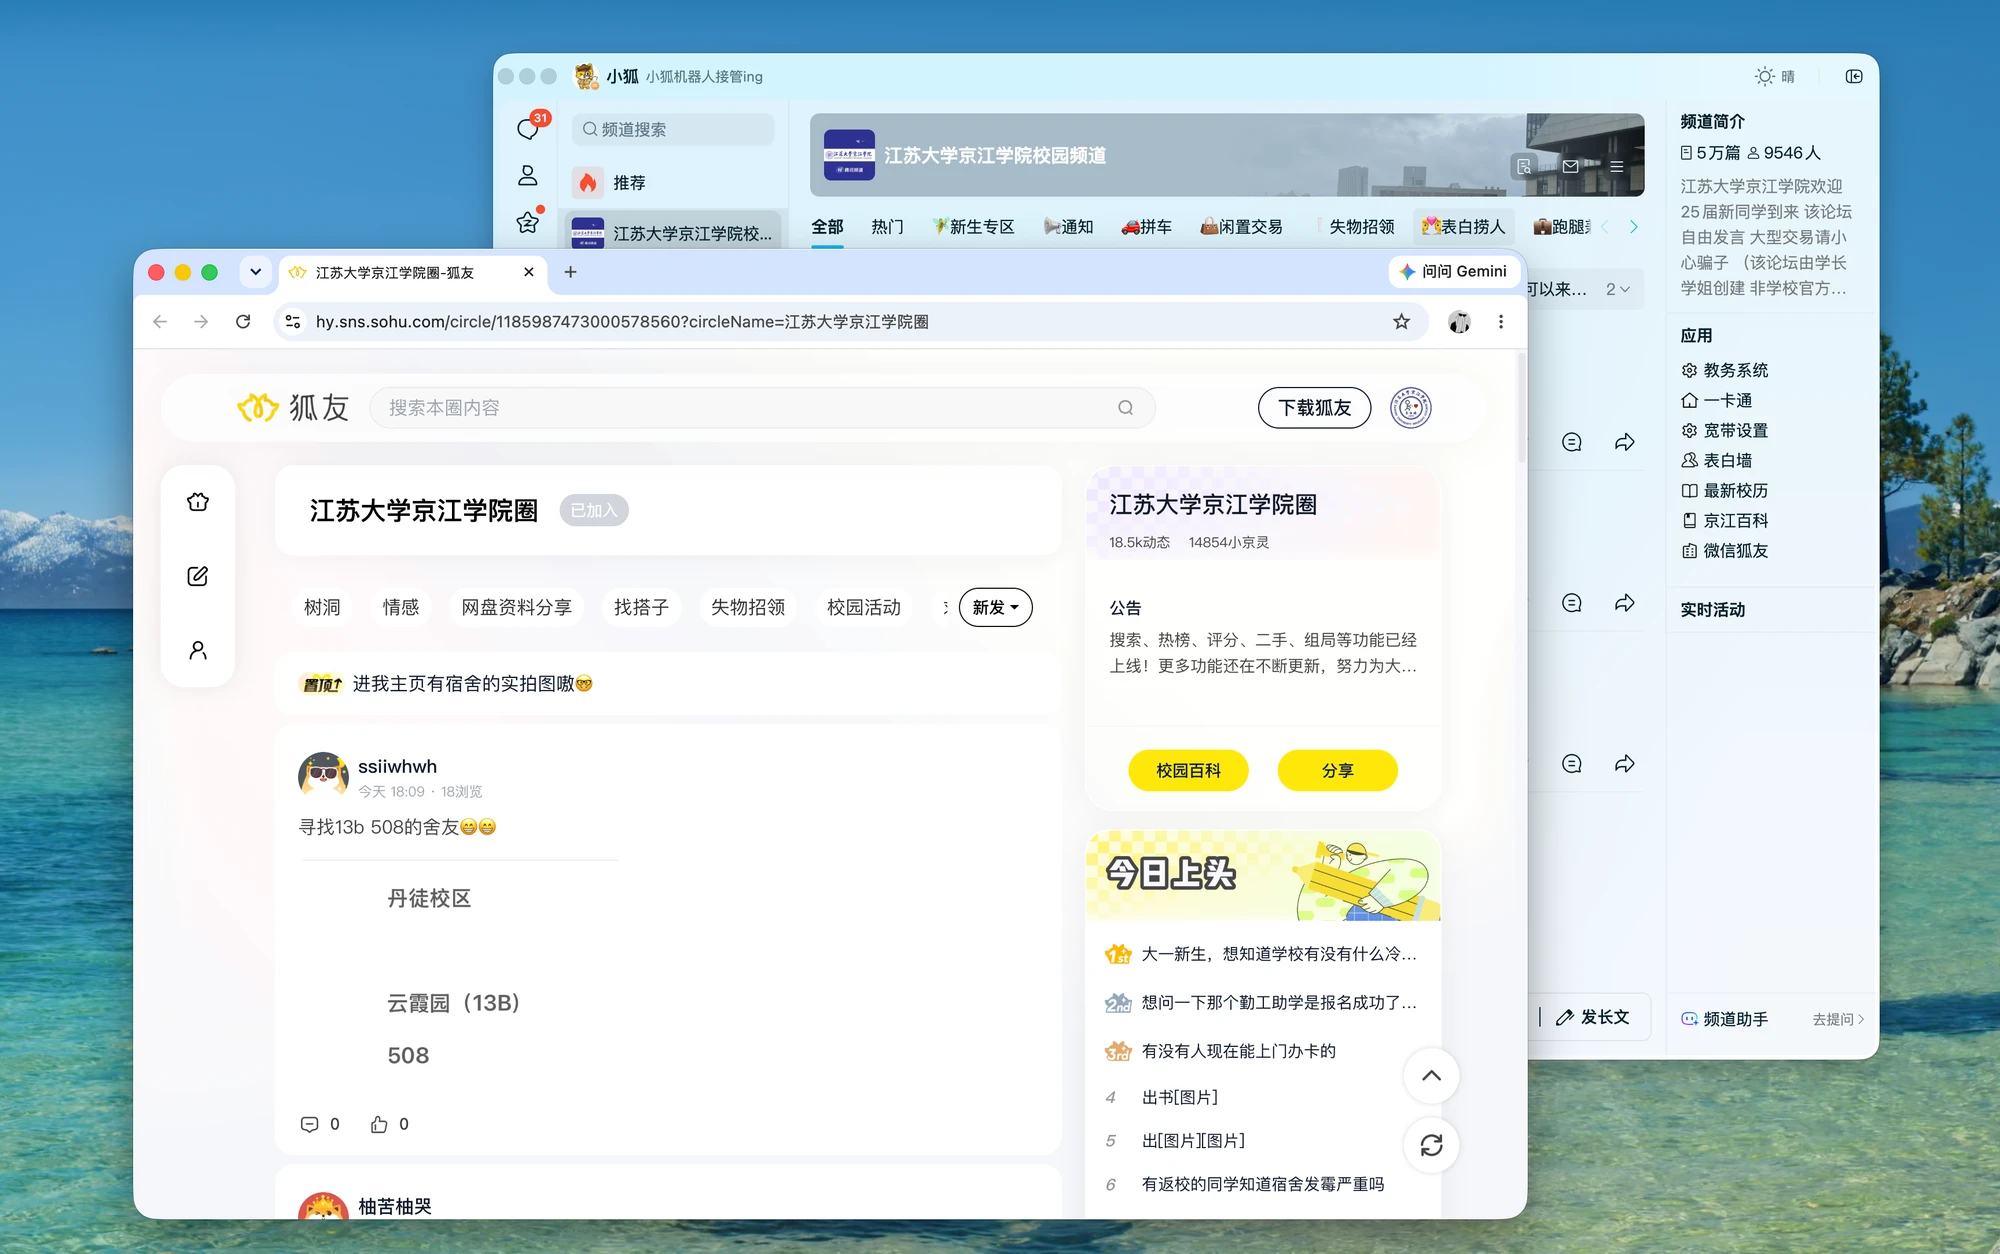Open the 闲置交易 tab

coord(1241,227)
